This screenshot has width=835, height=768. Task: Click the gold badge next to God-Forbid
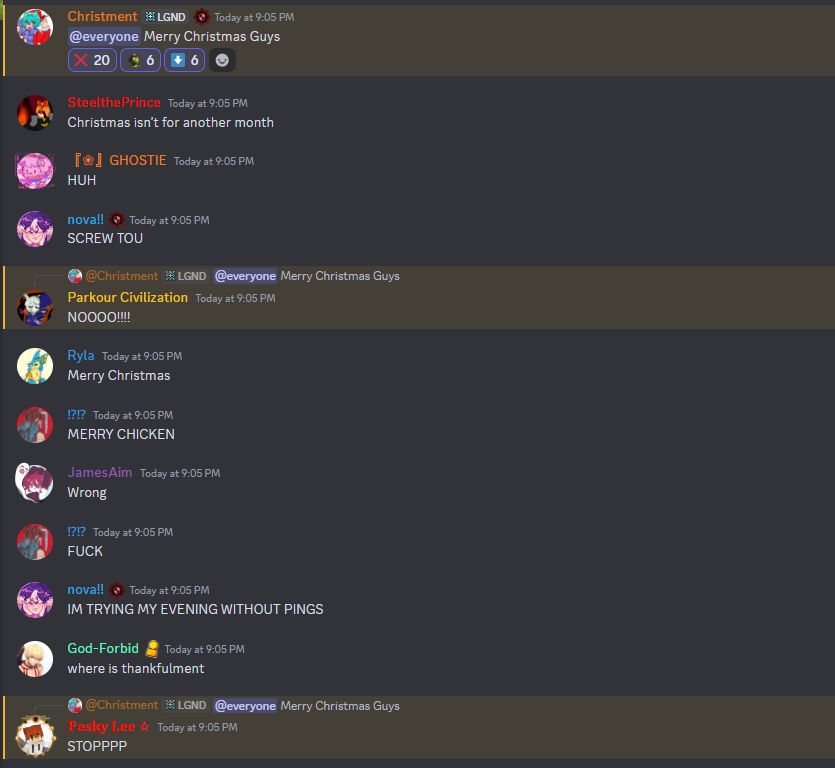tap(152, 648)
